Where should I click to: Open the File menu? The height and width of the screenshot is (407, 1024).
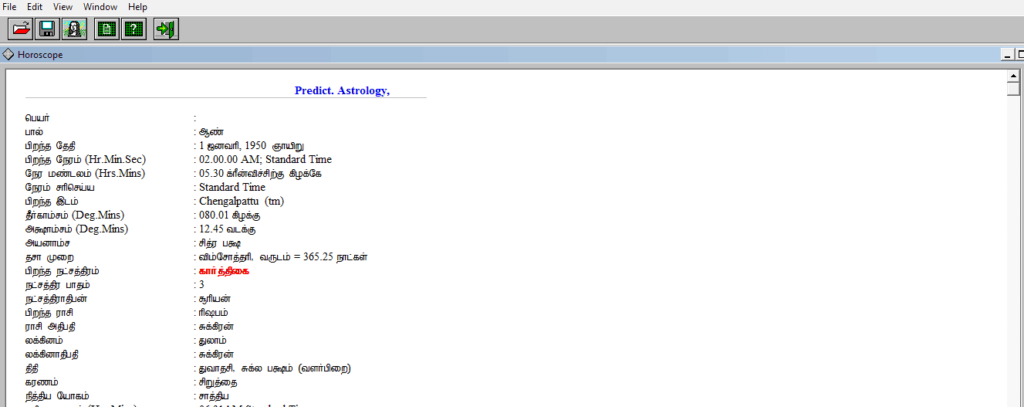pyautogui.click(x=10, y=7)
